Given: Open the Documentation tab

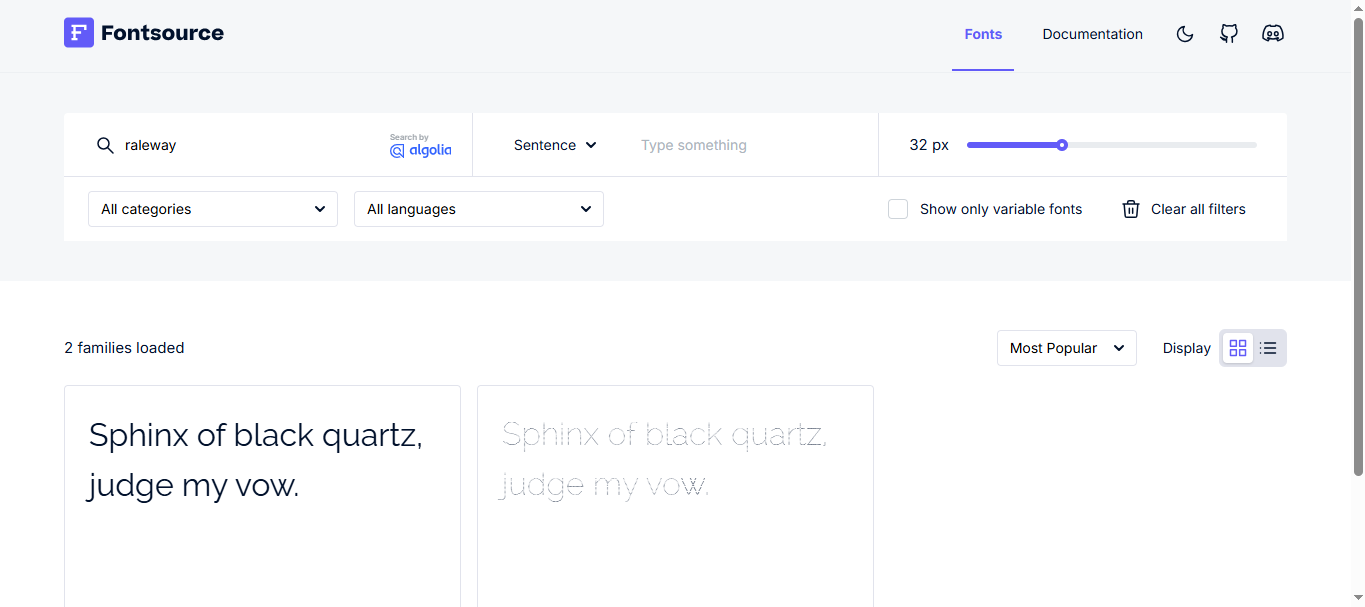Looking at the screenshot, I should coord(1092,34).
